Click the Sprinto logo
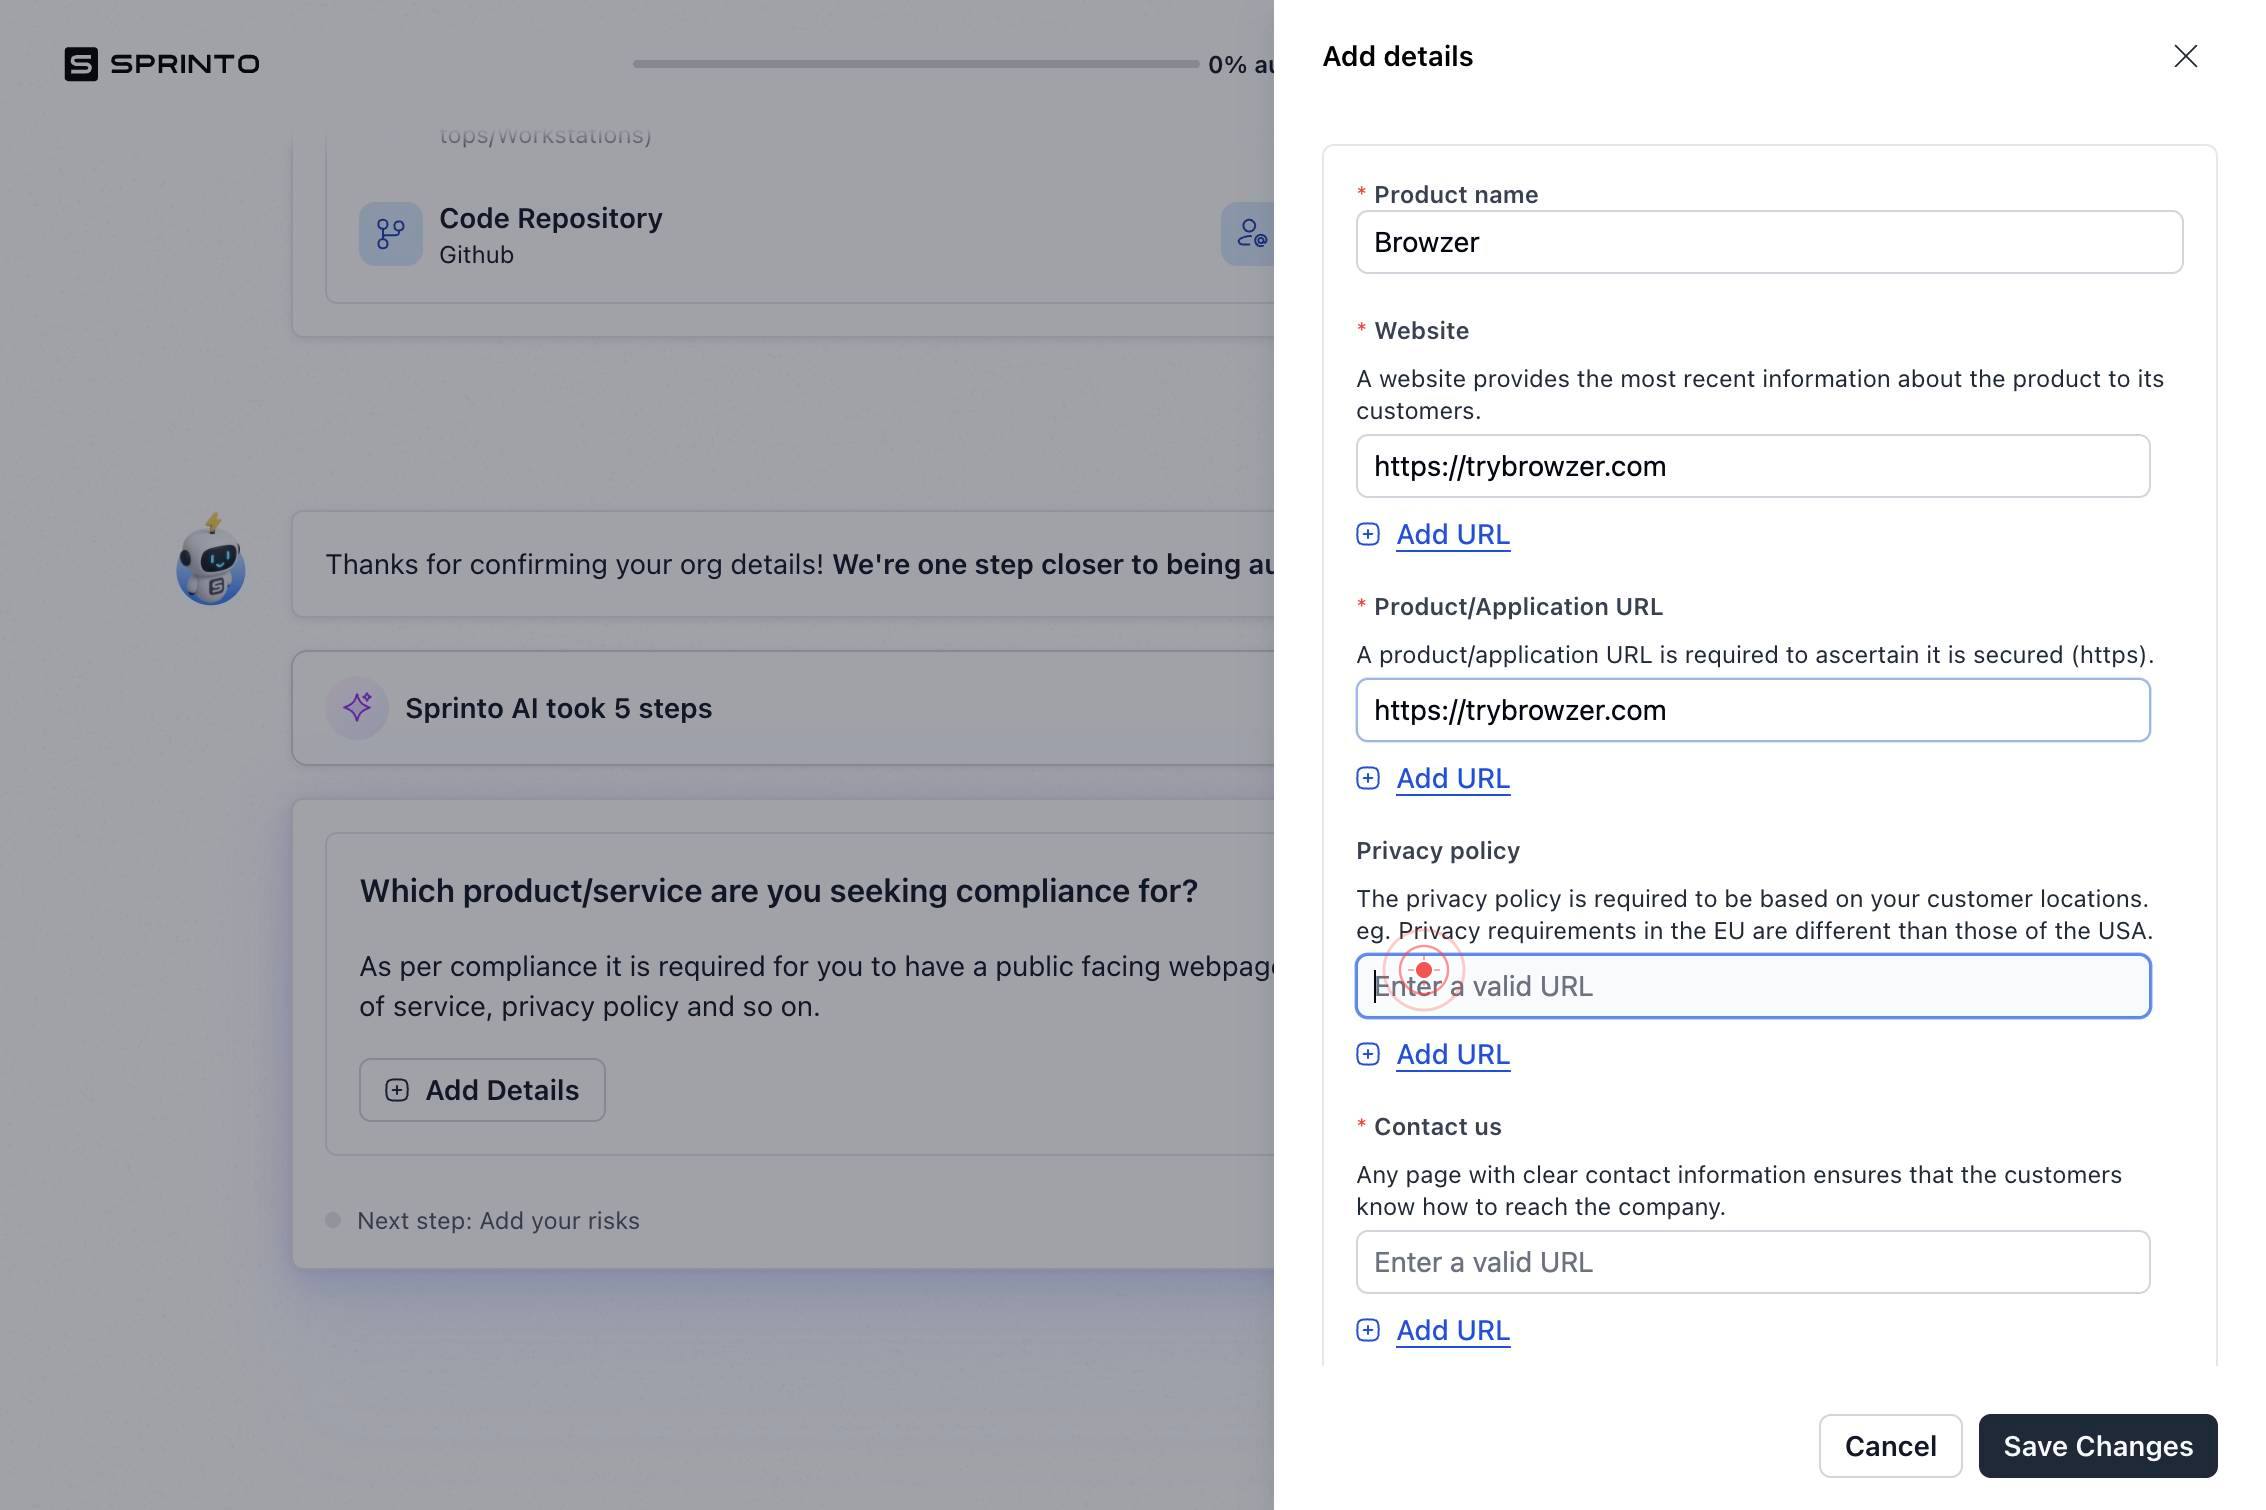The width and height of the screenshot is (2266, 1510). [162, 64]
